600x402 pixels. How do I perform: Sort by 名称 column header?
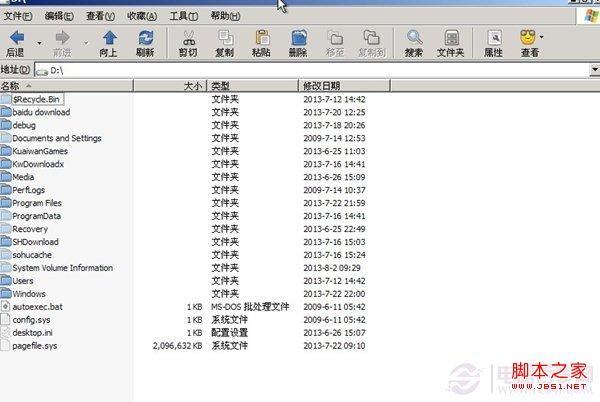[x=66, y=86]
